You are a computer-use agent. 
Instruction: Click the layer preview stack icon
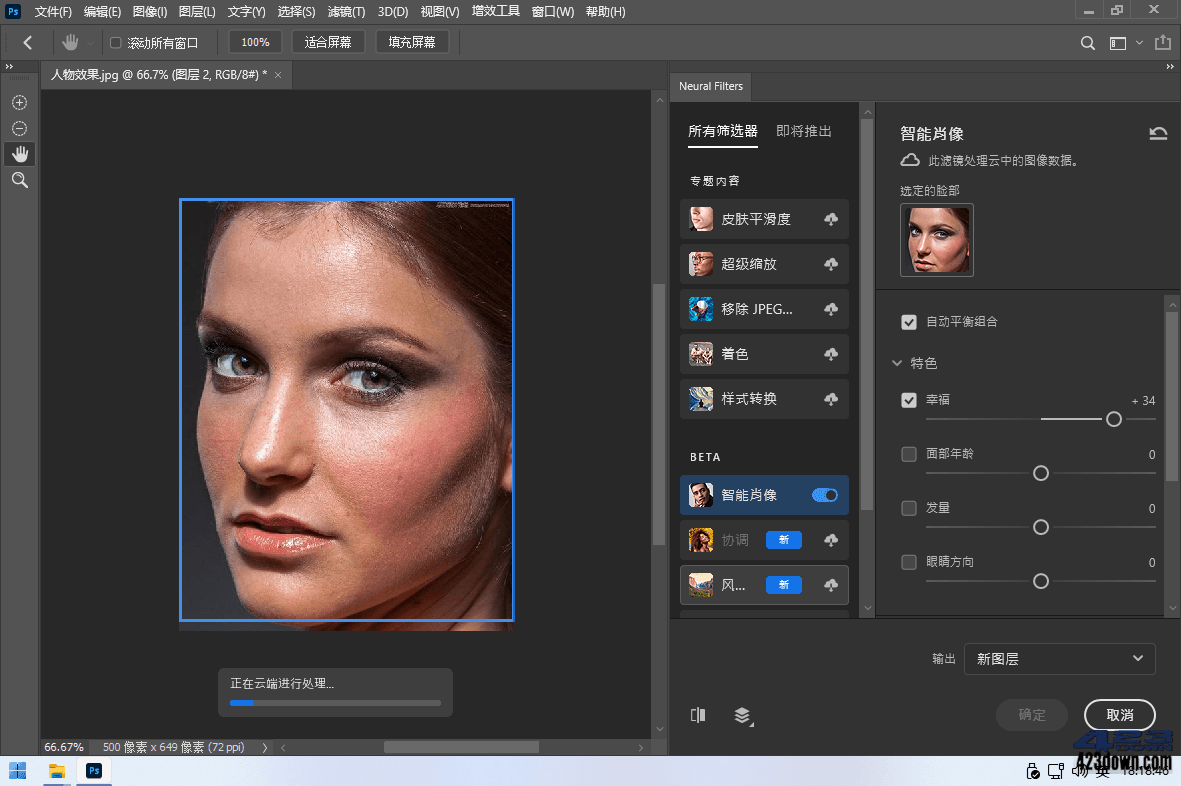point(742,715)
